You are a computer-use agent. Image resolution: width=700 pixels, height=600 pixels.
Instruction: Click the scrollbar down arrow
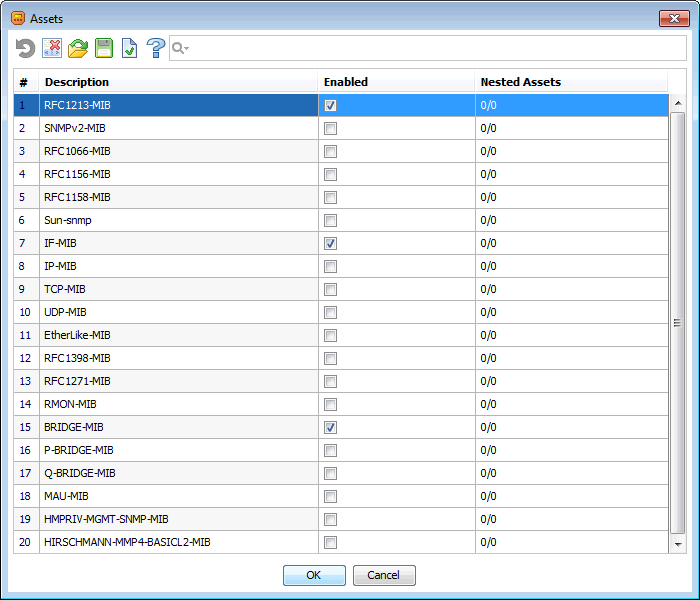(678, 544)
